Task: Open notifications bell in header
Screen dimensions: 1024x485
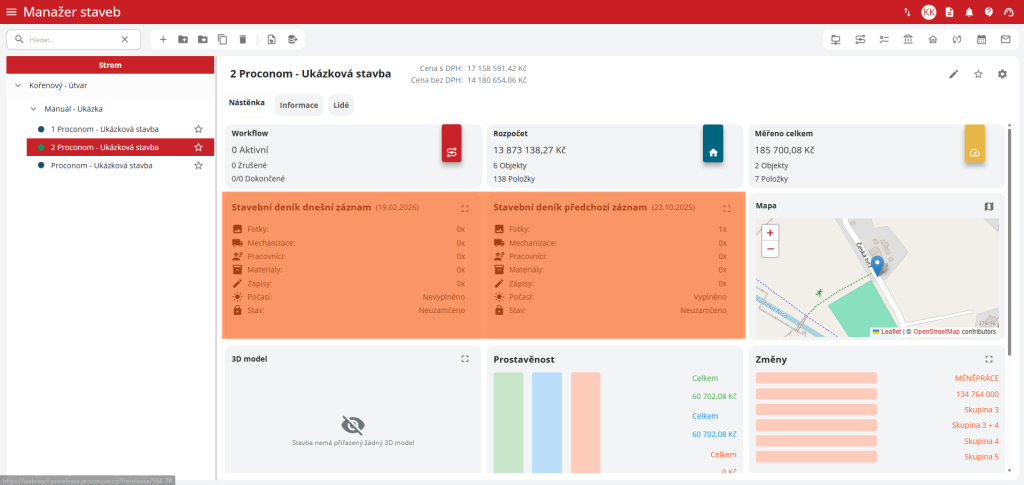Action: 968,12
